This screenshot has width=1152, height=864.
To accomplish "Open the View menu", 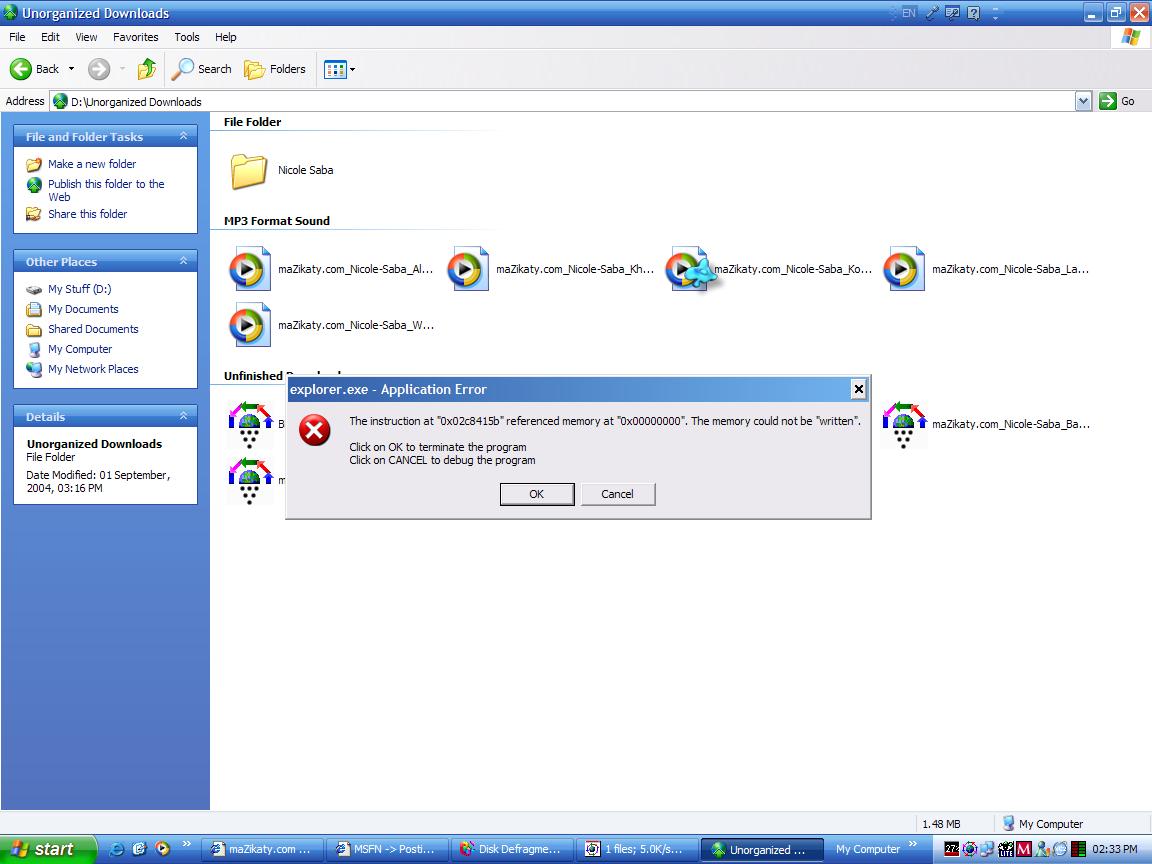I will click(86, 37).
